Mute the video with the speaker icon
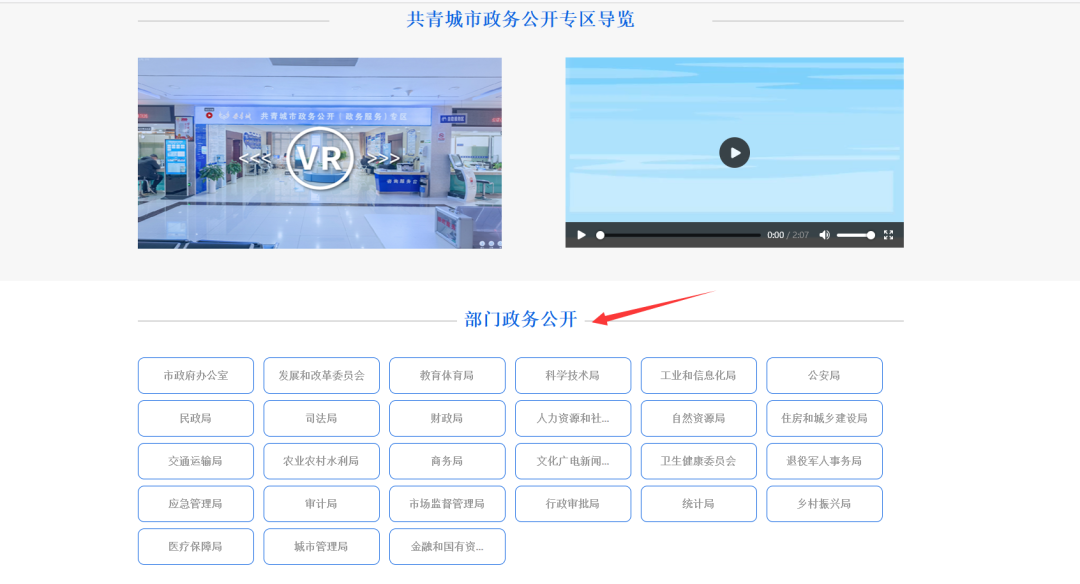 tap(825, 235)
